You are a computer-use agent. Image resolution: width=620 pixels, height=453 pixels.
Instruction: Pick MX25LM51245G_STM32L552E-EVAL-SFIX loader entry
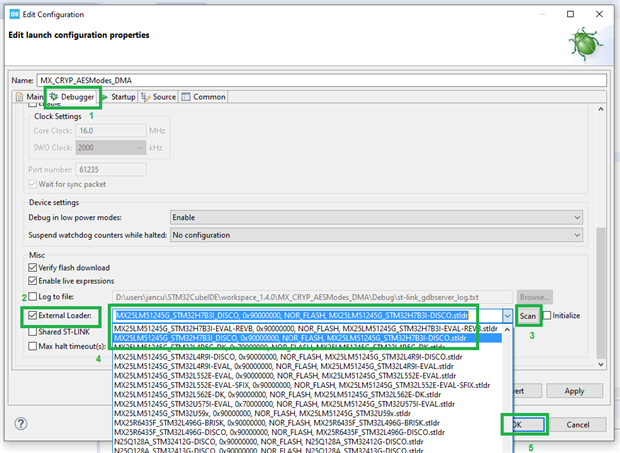click(x=307, y=385)
